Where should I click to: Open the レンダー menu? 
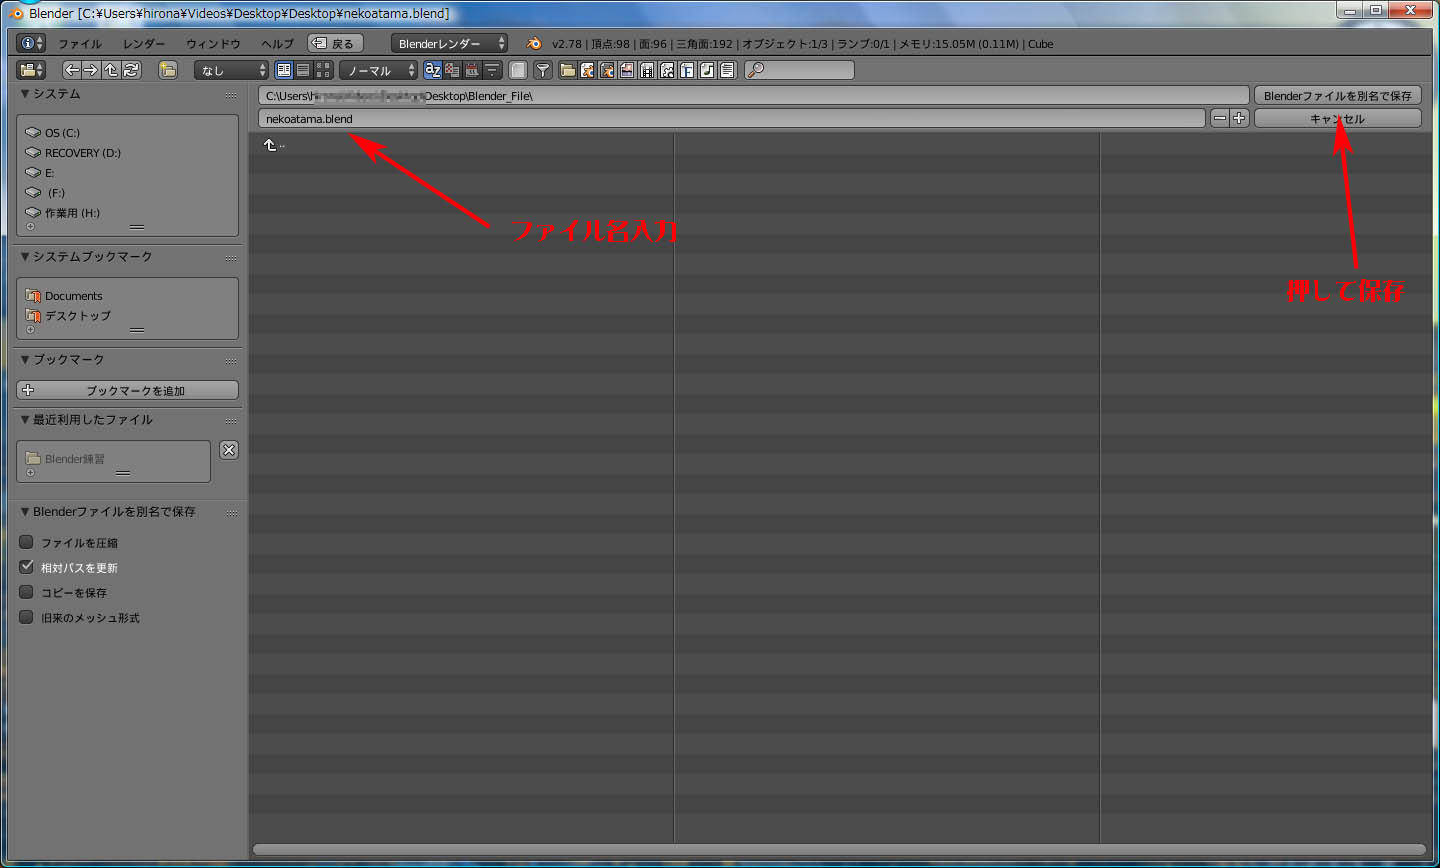pos(144,44)
